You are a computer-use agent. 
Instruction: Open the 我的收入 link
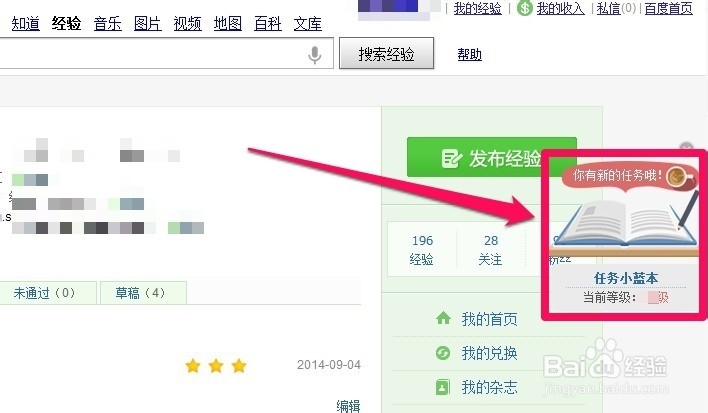tap(560, 8)
